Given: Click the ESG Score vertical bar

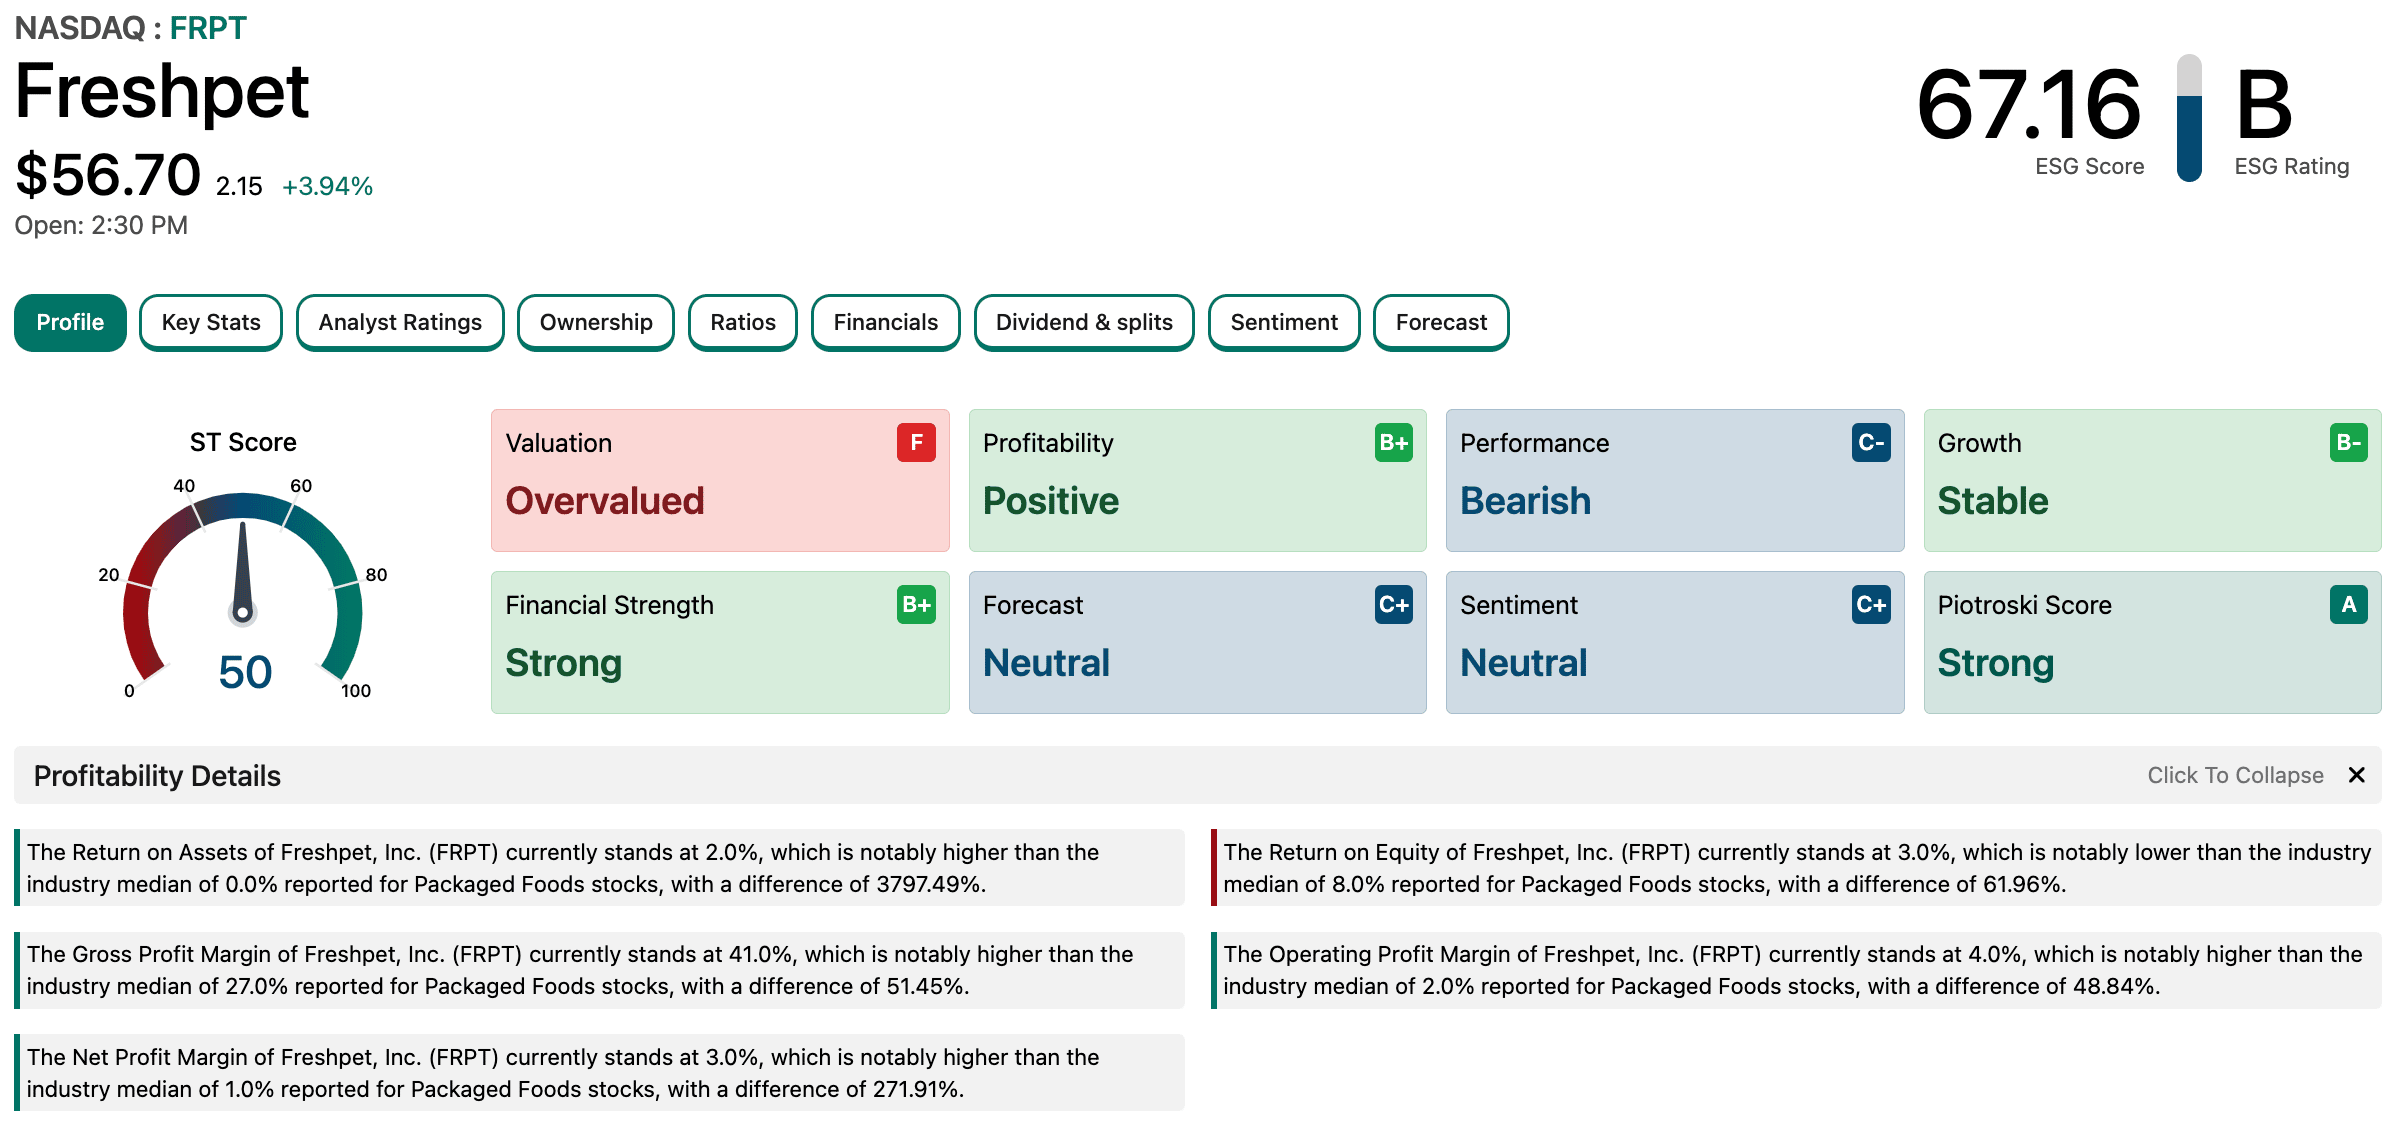Looking at the screenshot, I should coord(2189,118).
